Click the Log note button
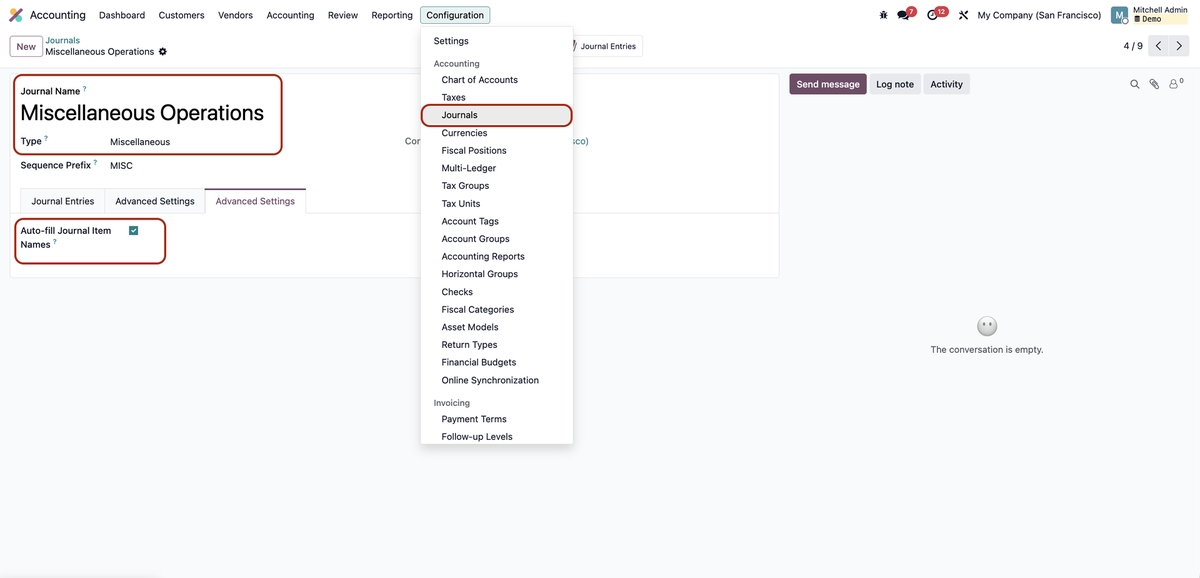The width and height of the screenshot is (1200, 578). coord(894,83)
